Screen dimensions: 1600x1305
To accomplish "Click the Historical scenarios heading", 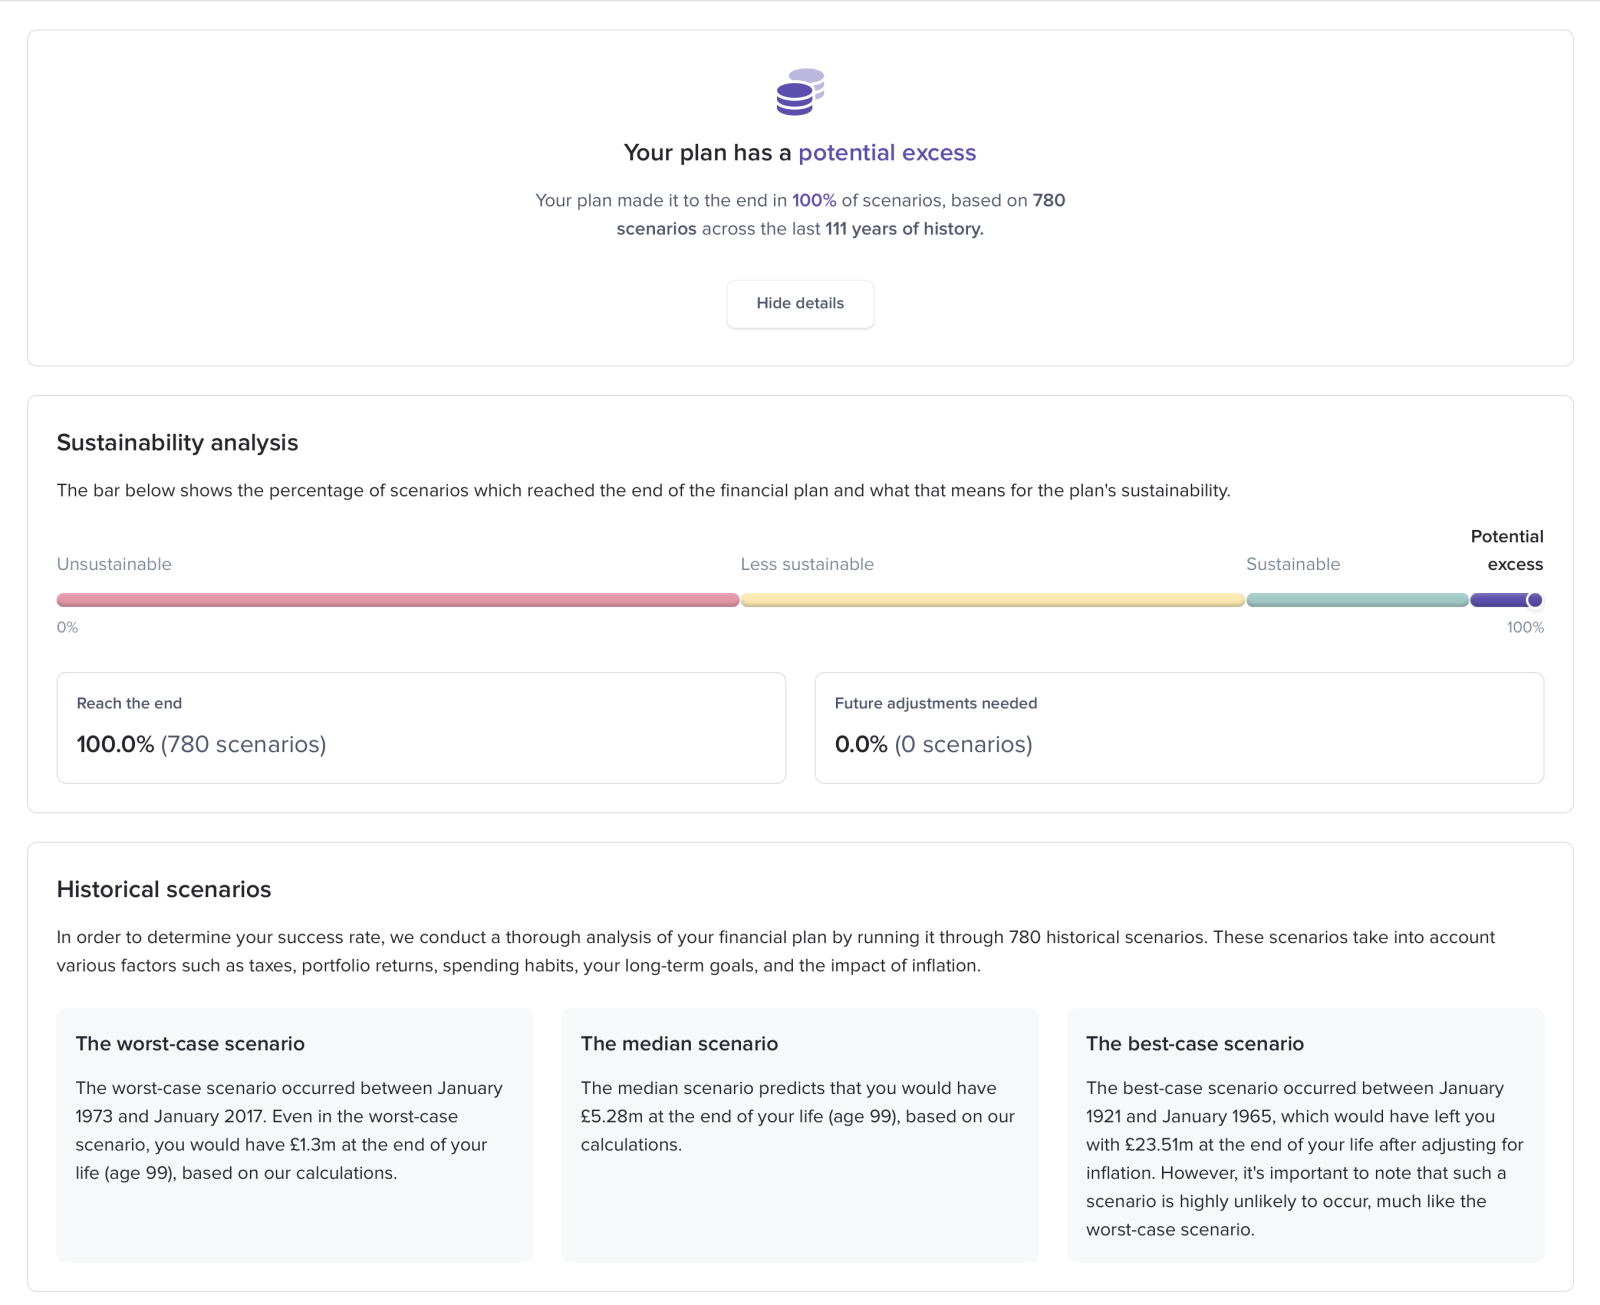I will tap(164, 890).
